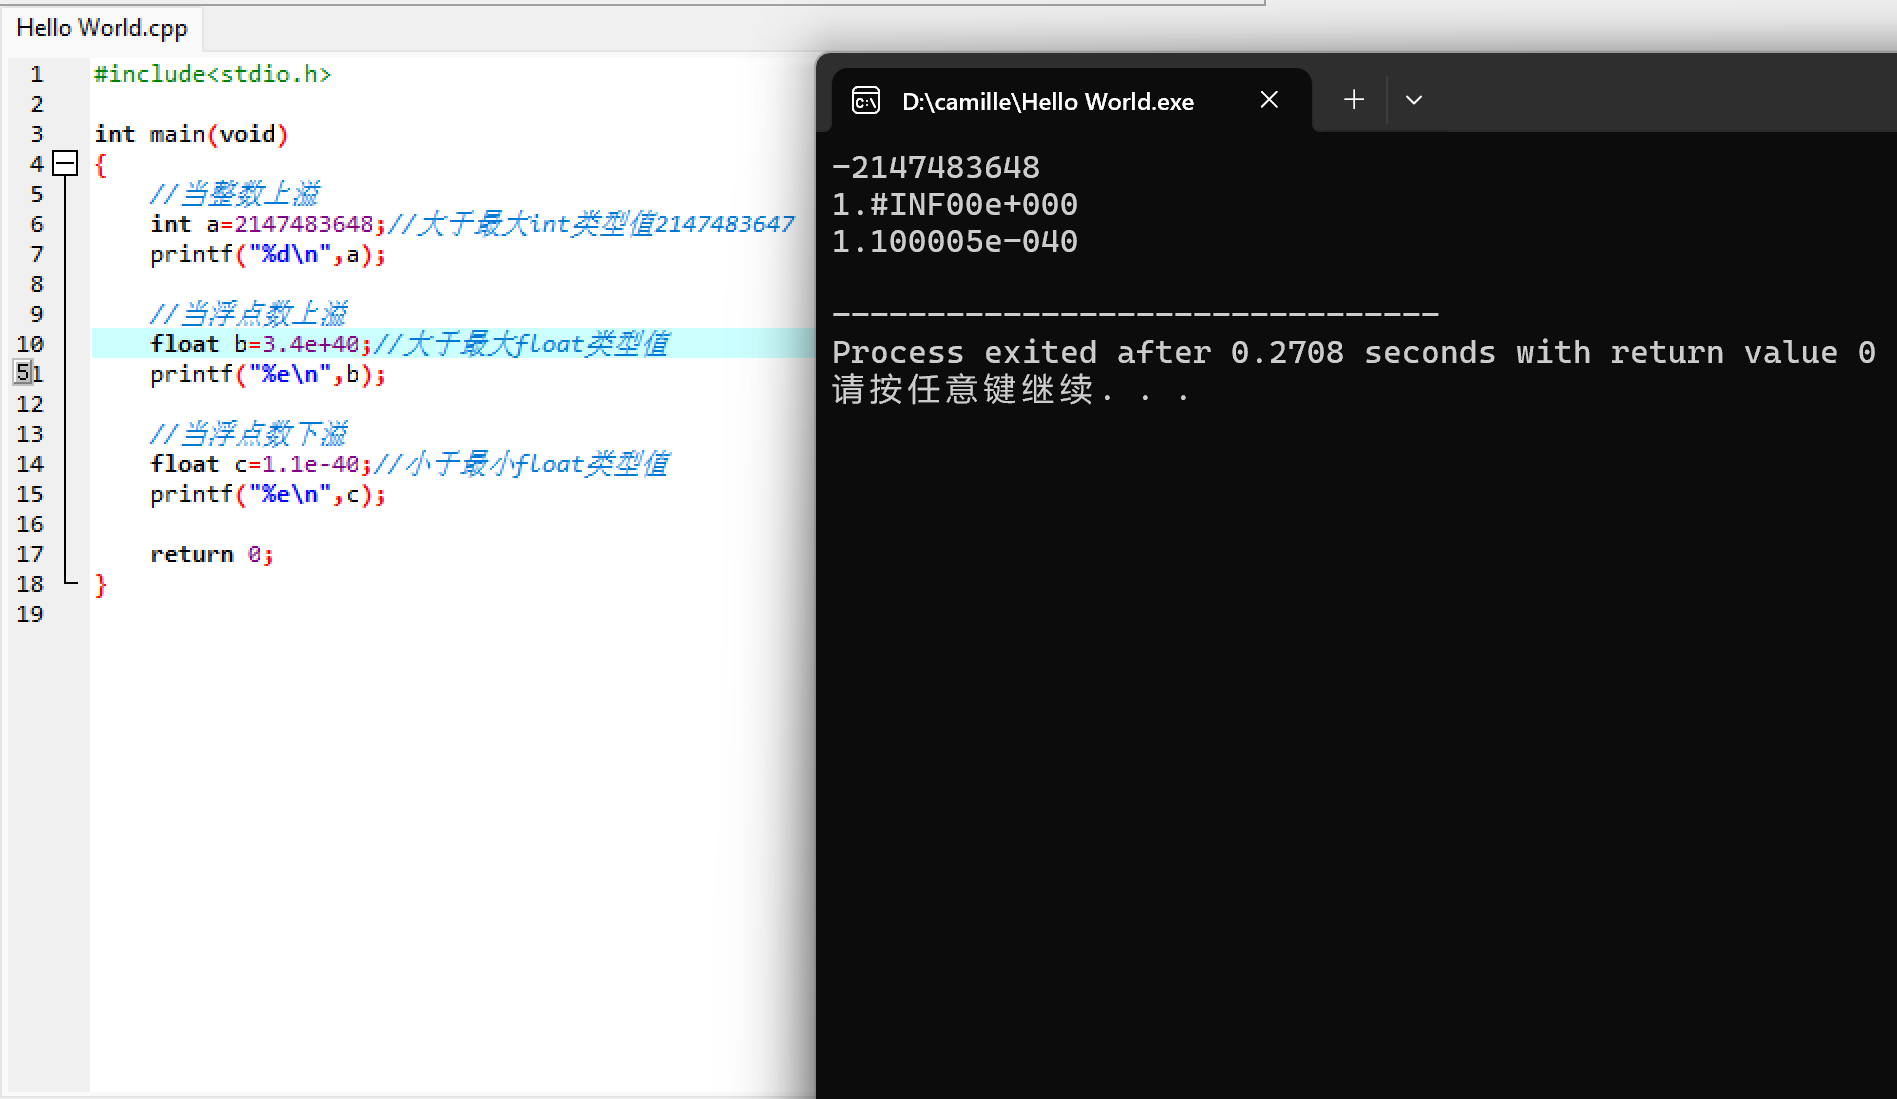
Task: Click the closing brace on line 18
Action: 100,585
